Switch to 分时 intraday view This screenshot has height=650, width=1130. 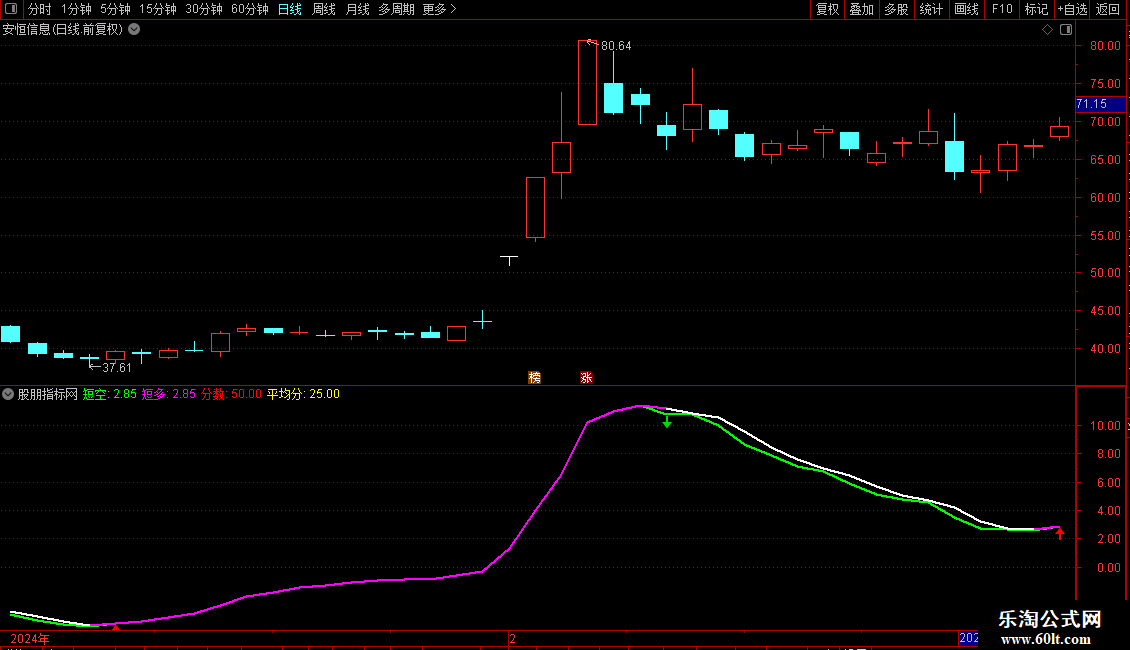click(40, 9)
